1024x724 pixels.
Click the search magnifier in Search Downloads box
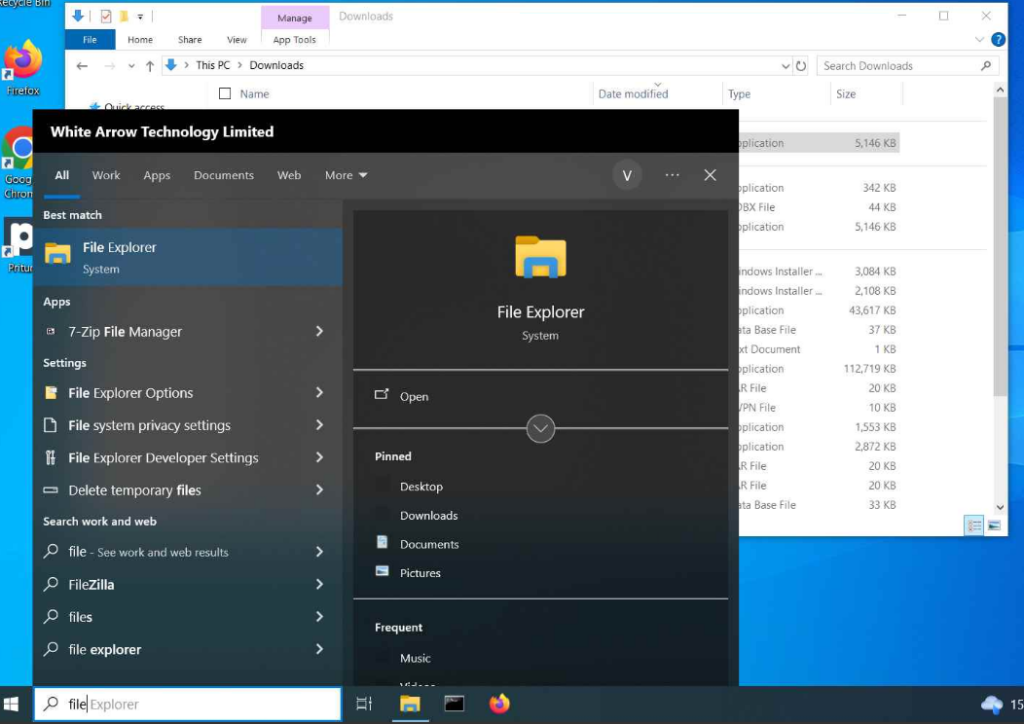click(x=986, y=65)
